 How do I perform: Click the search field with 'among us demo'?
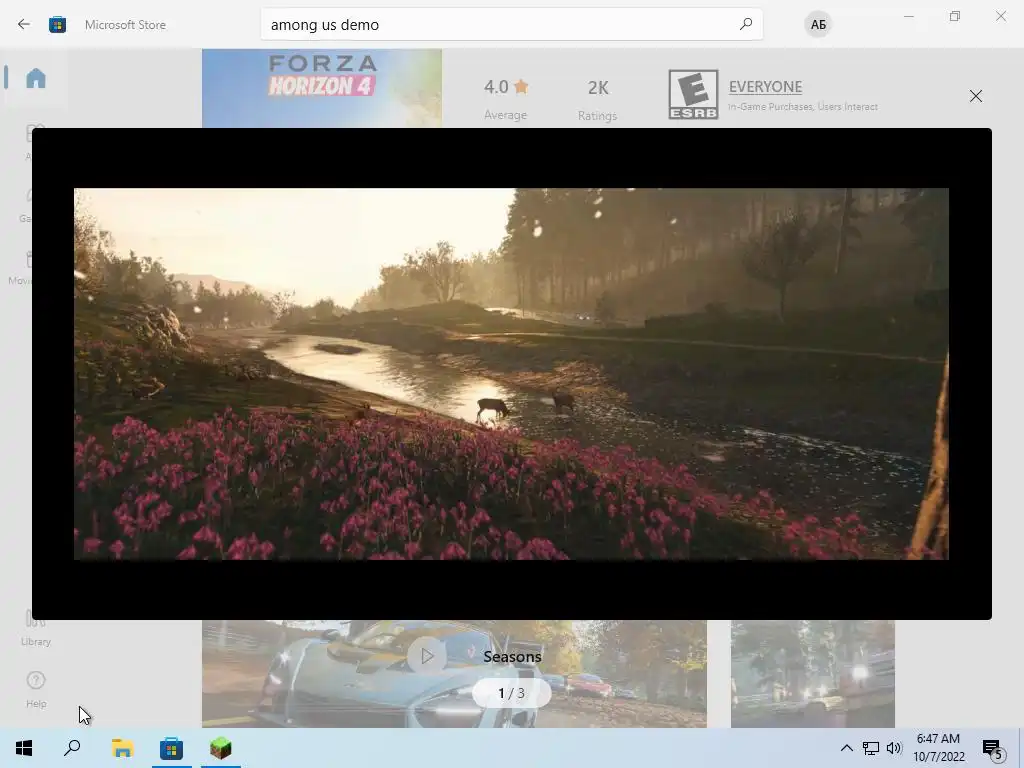pos(511,24)
